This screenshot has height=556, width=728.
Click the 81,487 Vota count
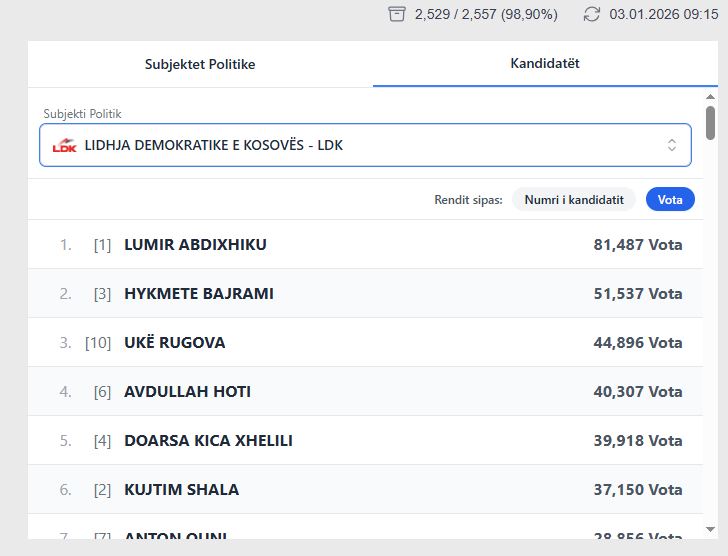coord(637,245)
